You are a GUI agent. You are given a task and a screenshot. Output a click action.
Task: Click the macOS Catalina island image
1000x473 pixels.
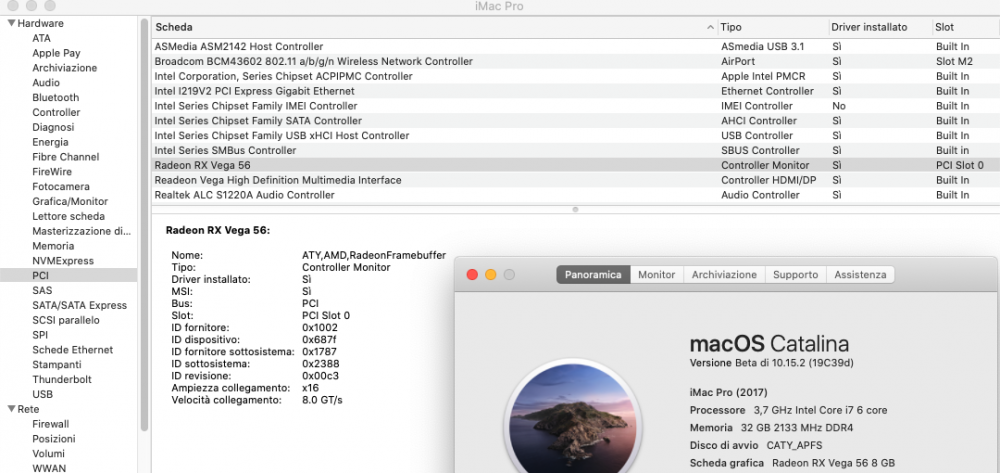click(x=573, y=416)
